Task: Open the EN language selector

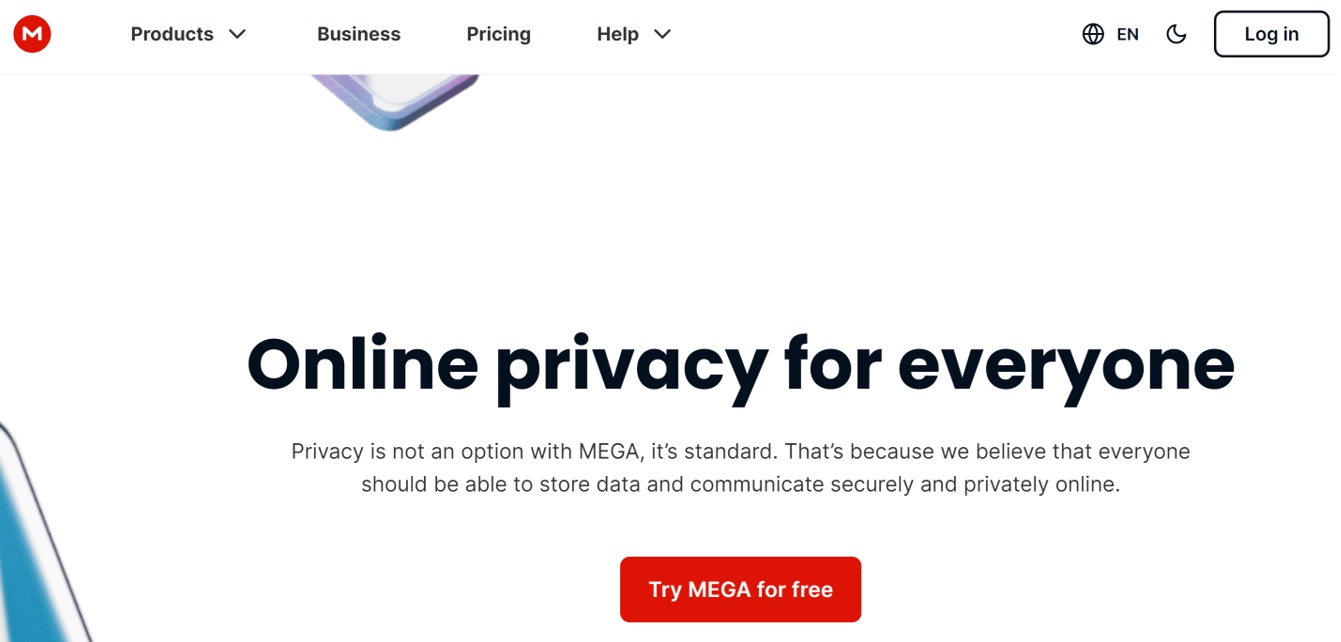Action: tap(1127, 34)
